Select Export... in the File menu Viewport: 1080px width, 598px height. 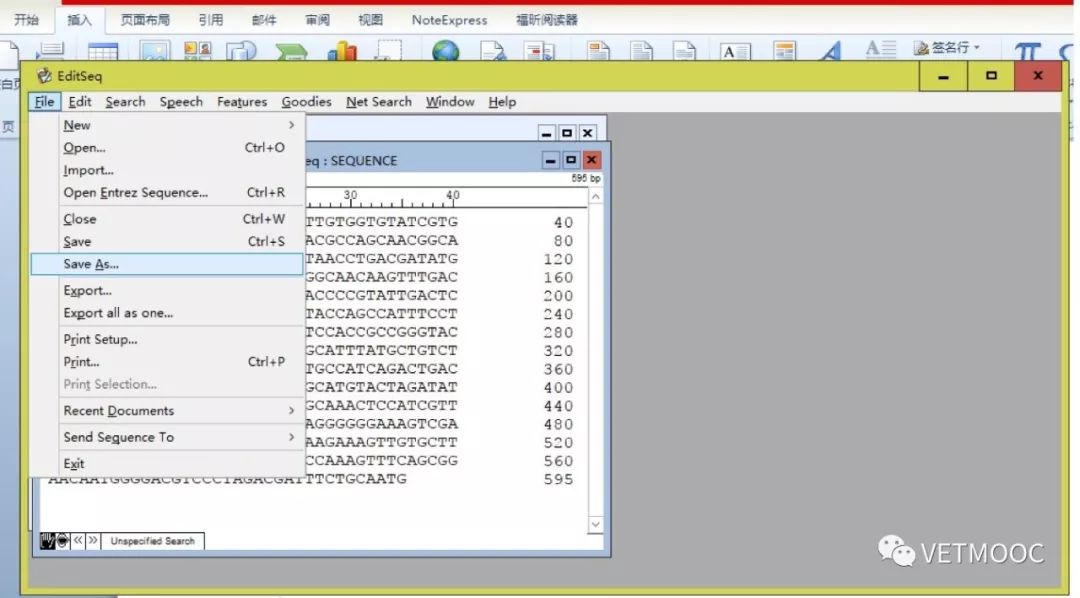[x=167, y=291]
